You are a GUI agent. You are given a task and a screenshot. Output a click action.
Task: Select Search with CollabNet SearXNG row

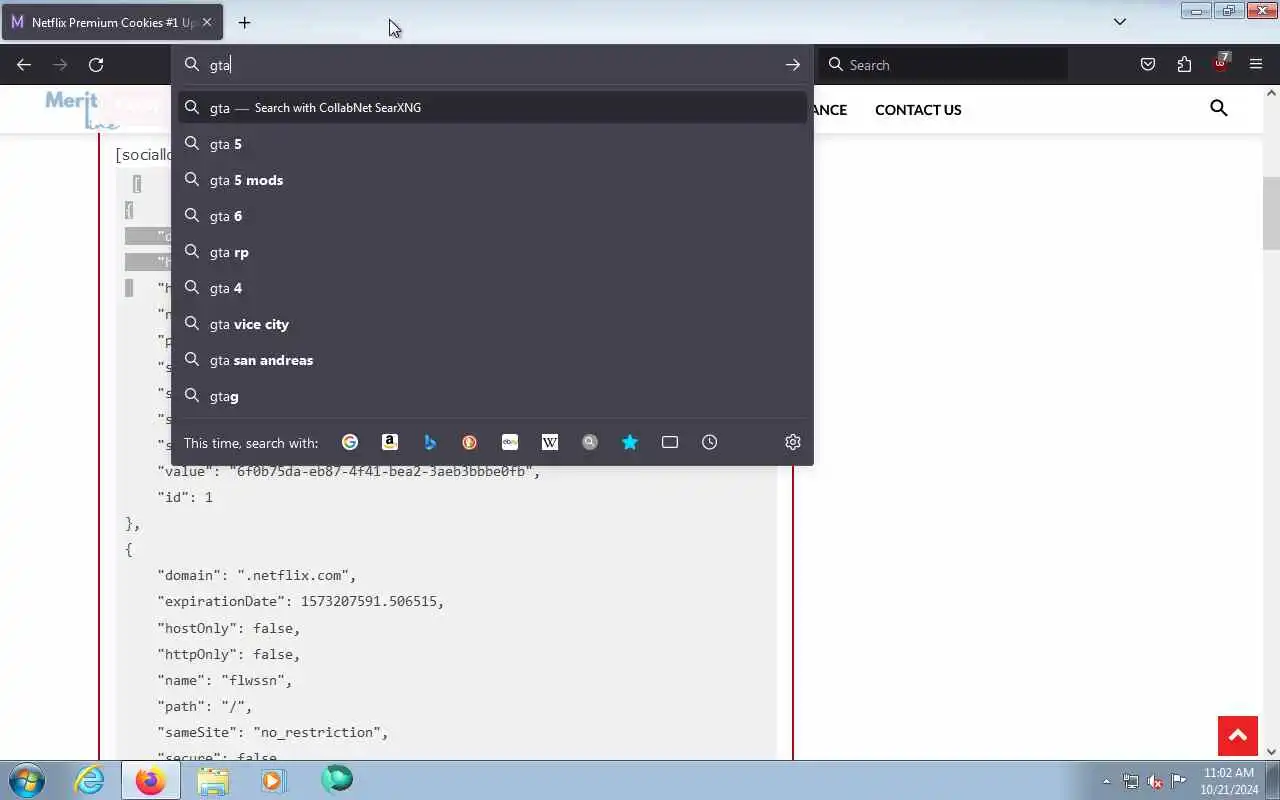click(493, 108)
